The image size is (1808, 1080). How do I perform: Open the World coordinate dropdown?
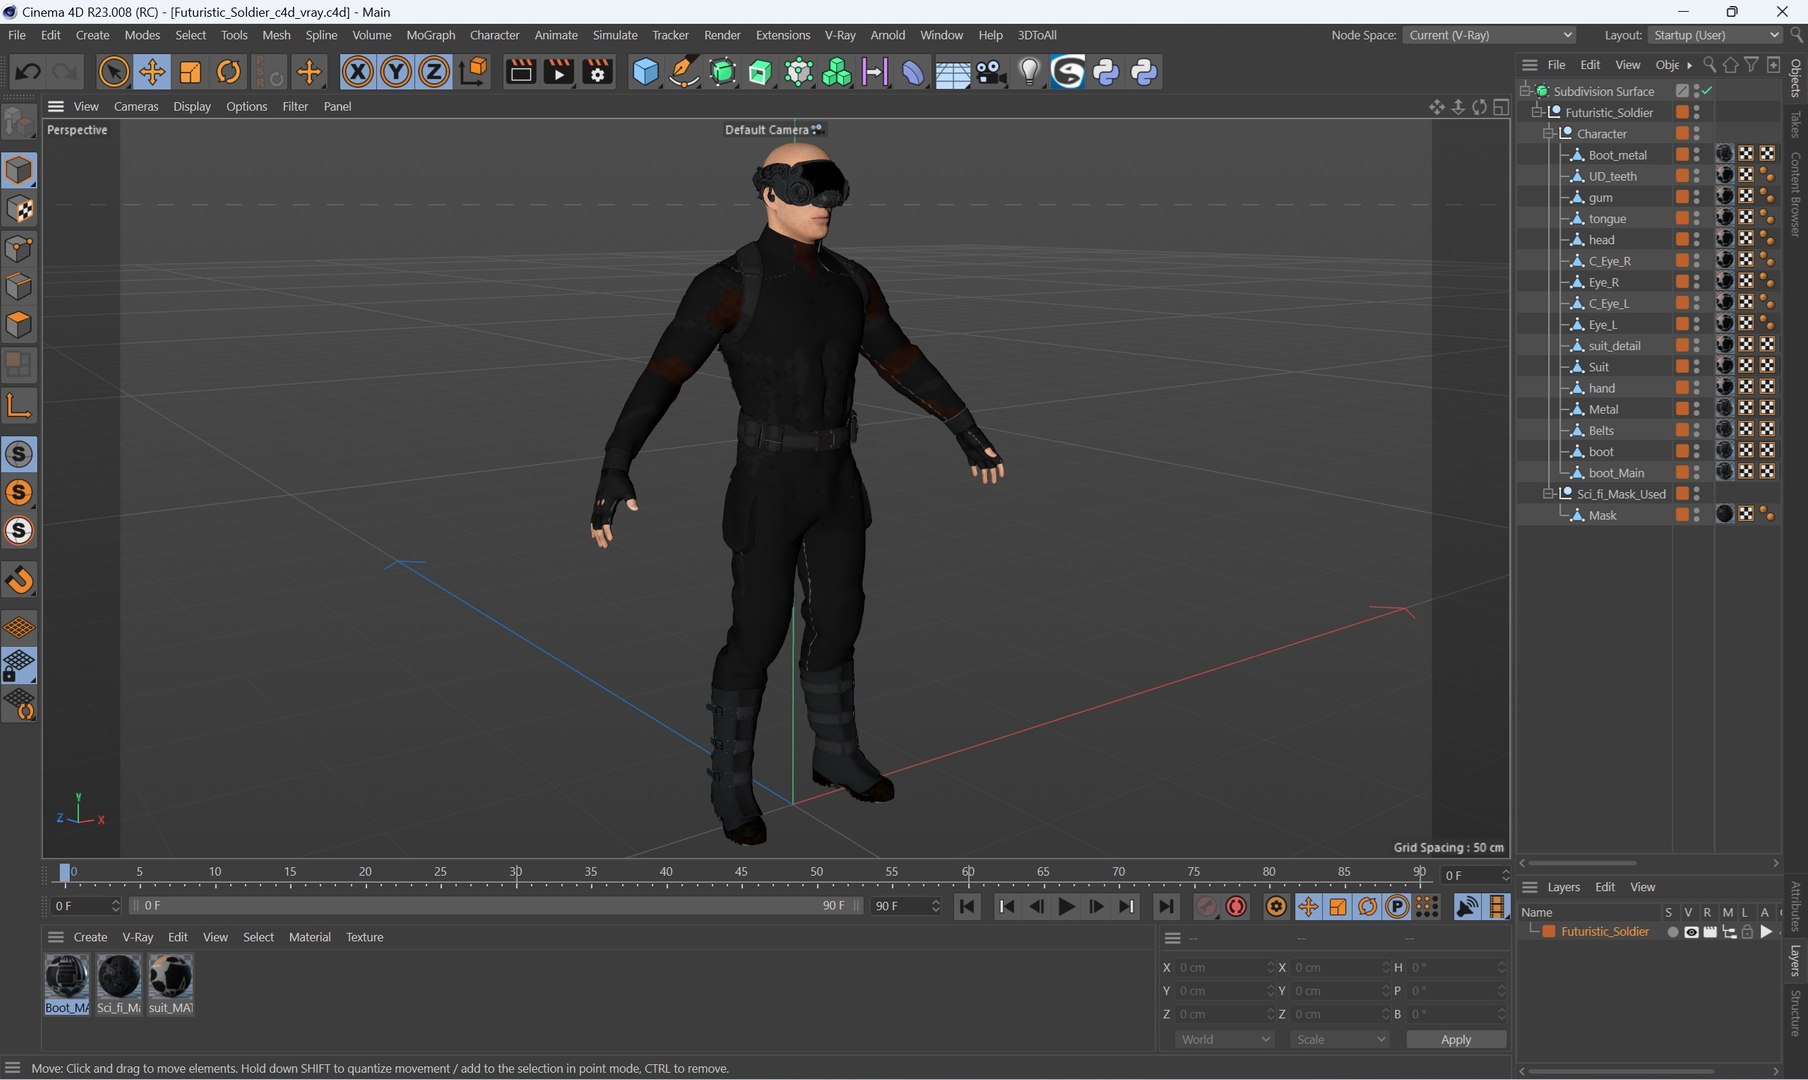coord(1225,1040)
